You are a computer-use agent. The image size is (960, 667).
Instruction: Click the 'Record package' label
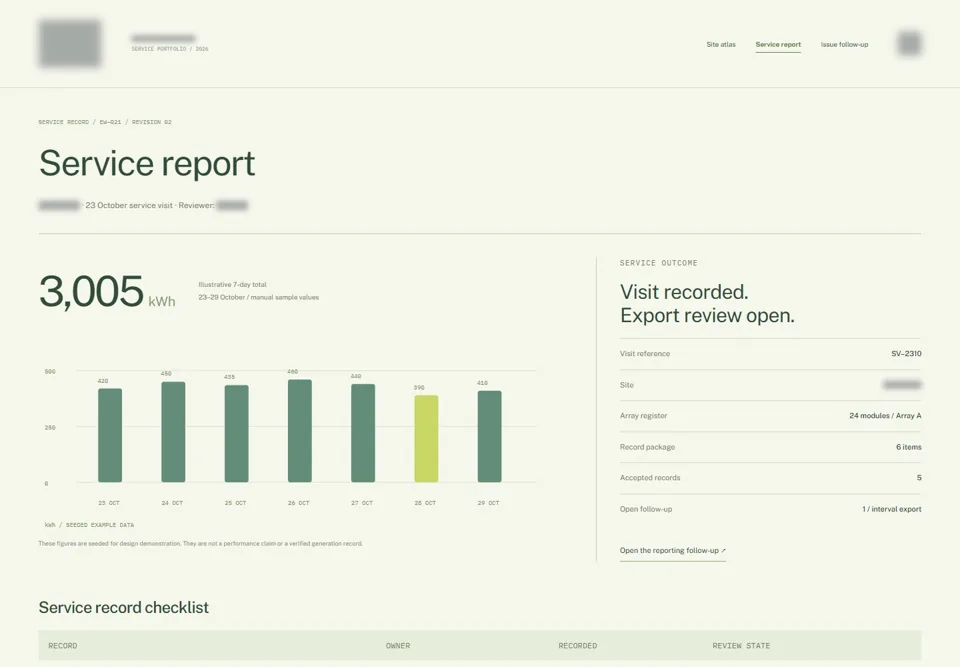647,447
